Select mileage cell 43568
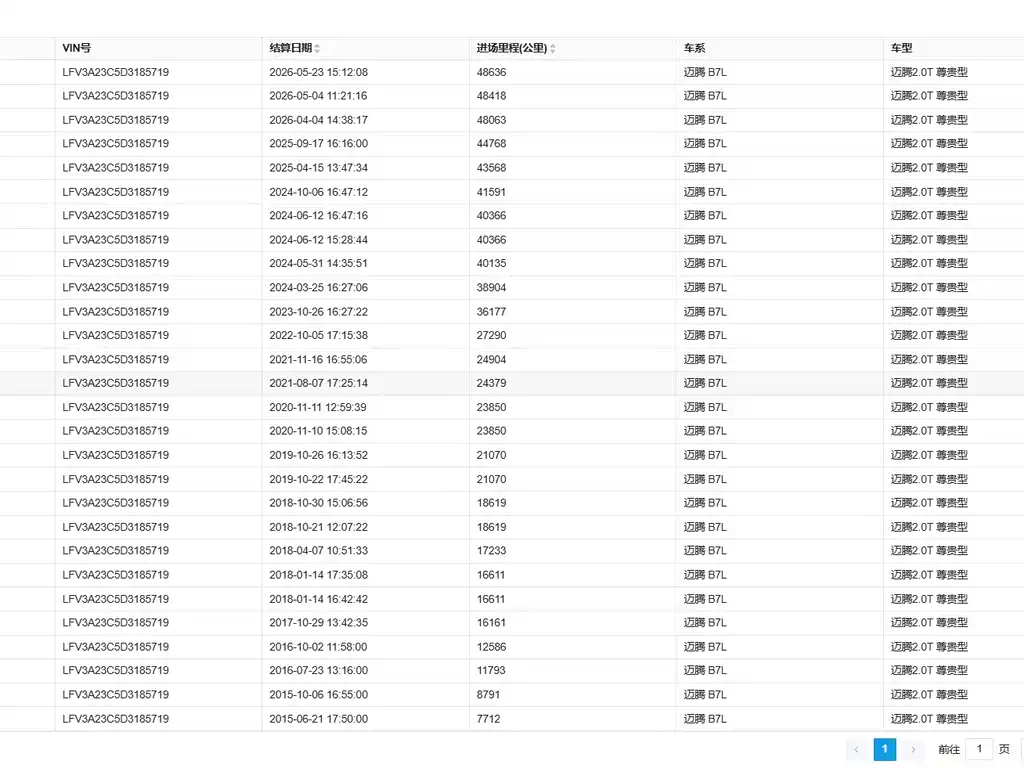This screenshot has height=768, width=1024. tap(491, 168)
